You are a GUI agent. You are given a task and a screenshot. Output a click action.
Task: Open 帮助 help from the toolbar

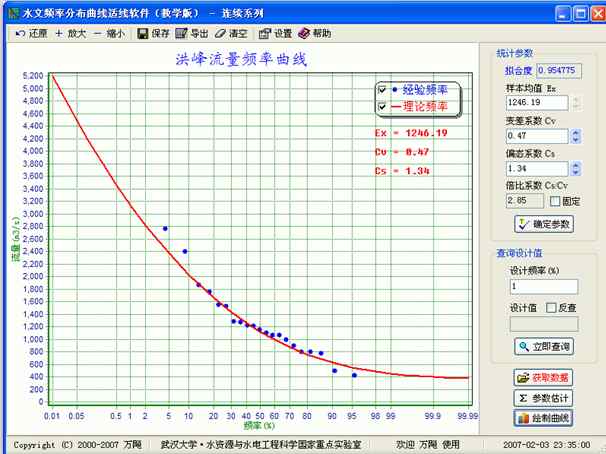(305, 33)
